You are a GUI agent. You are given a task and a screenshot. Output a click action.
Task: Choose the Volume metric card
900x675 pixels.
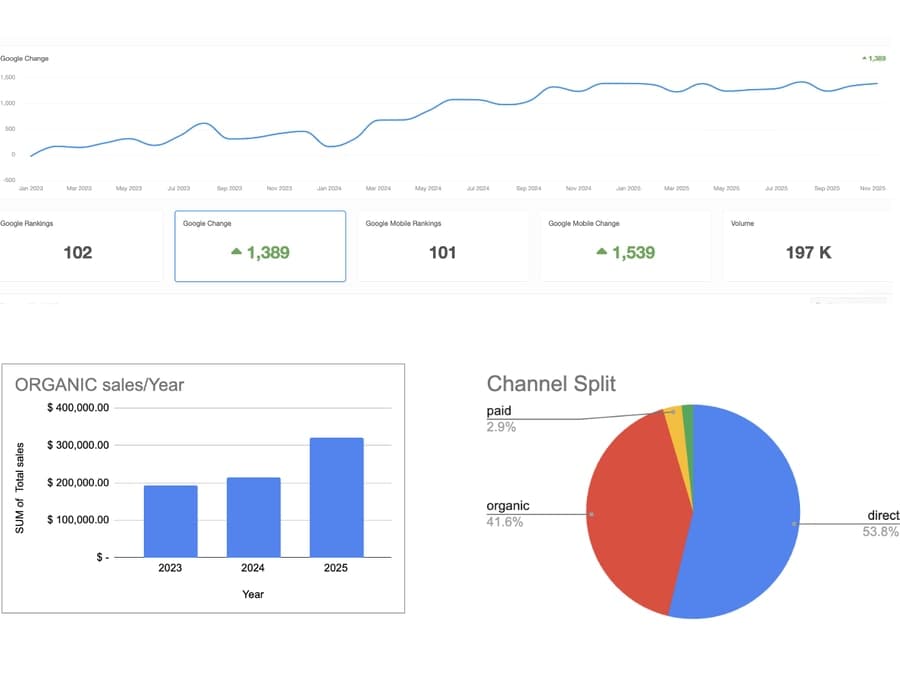tap(808, 246)
